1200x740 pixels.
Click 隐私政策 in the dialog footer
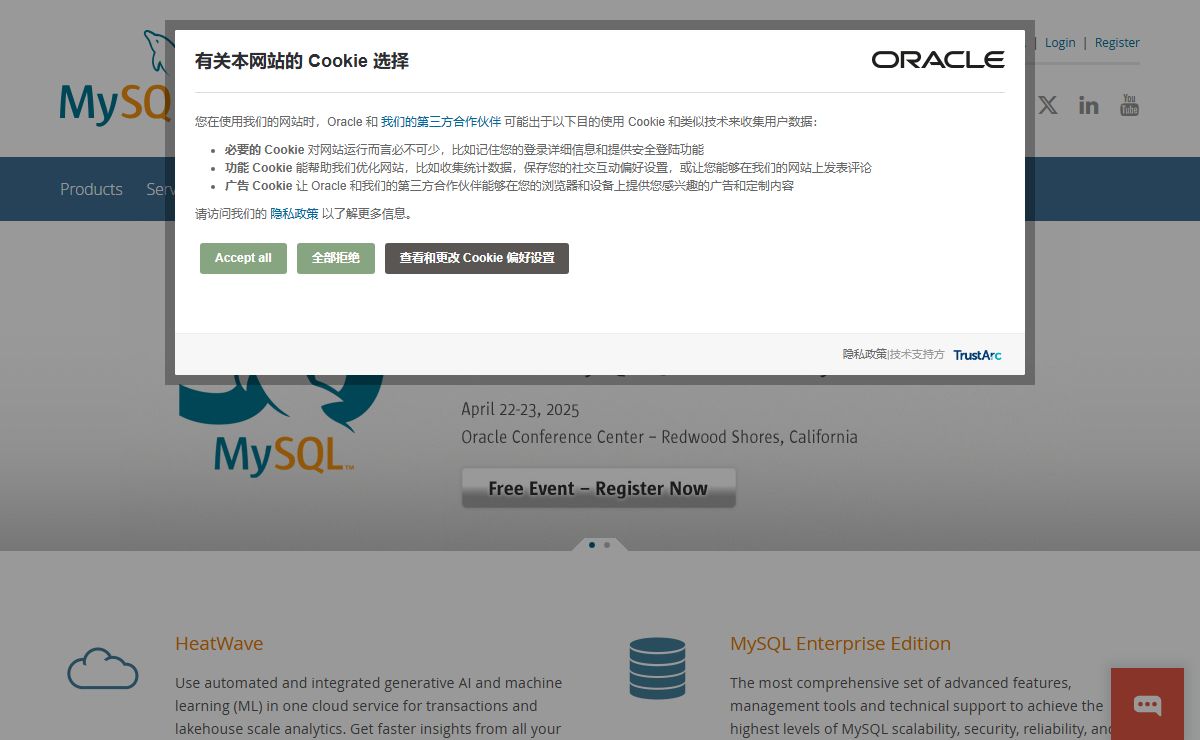point(864,354)
